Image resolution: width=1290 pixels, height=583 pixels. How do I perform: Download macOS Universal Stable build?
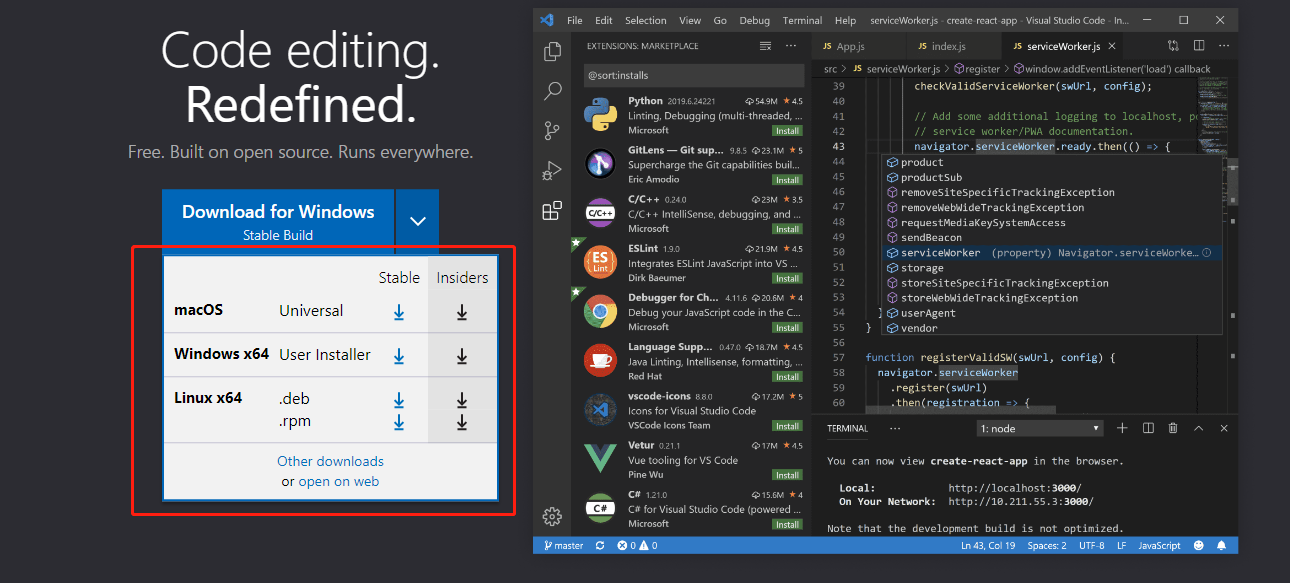pos(399,312)
